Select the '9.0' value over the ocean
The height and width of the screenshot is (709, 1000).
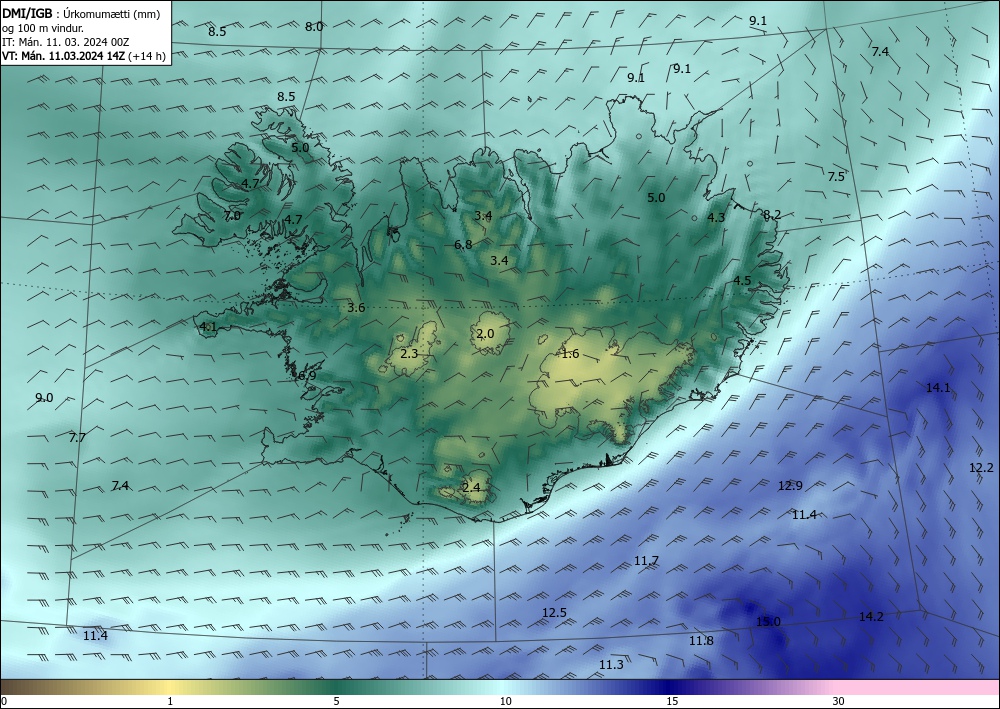pyautogui.click(x=44, y=398)
